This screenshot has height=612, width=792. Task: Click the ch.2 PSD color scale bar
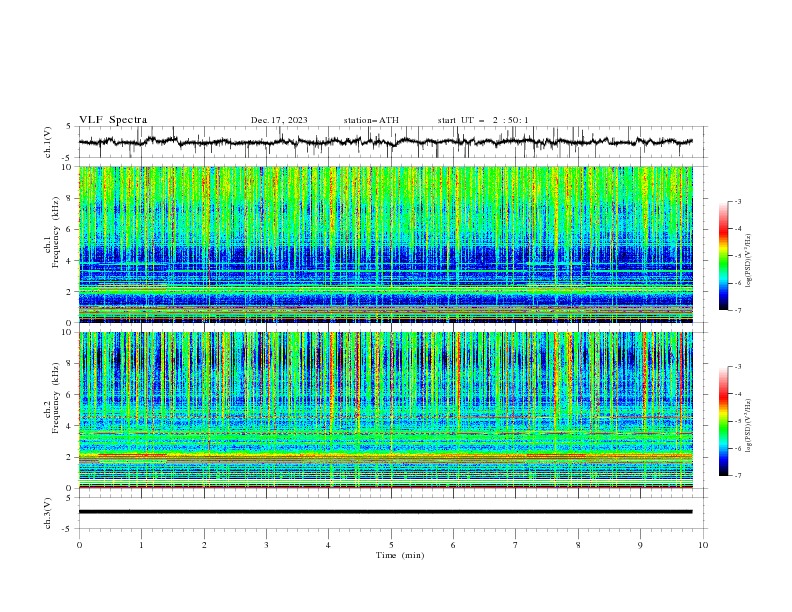pyautogui.click(x=723, y=421)
